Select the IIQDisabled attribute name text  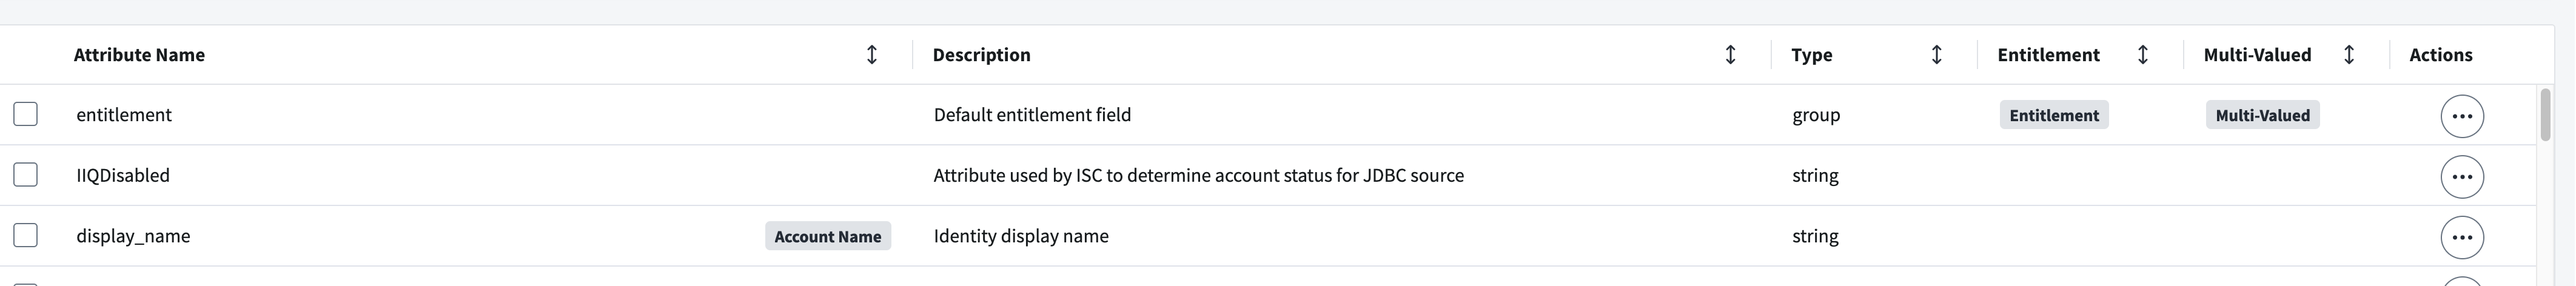123,175
